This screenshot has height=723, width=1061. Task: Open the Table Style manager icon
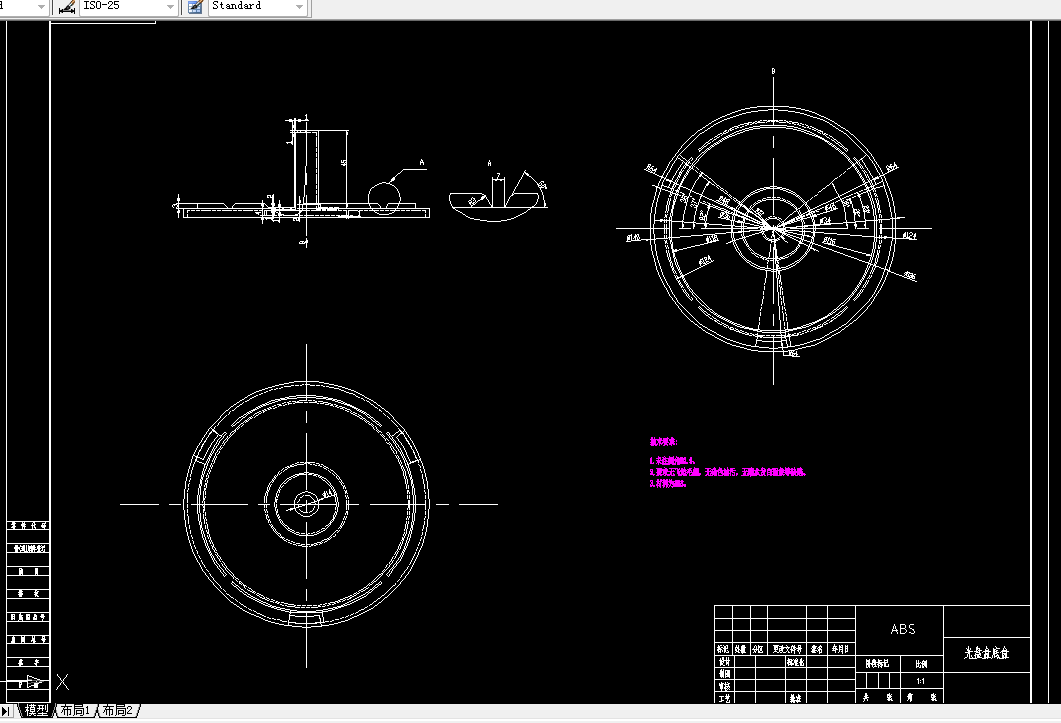point(195,7)
